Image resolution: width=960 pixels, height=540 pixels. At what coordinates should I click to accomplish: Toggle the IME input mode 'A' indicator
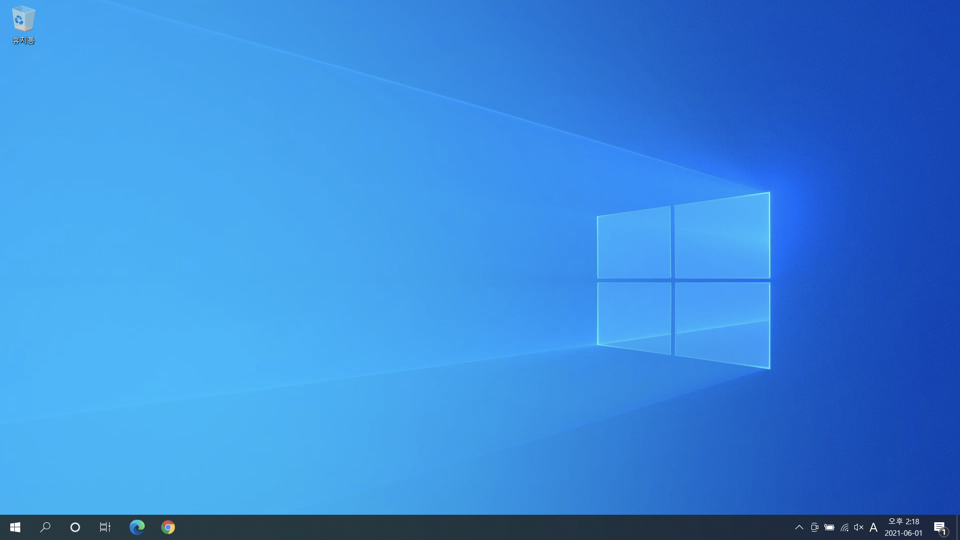tap(873, 527)
